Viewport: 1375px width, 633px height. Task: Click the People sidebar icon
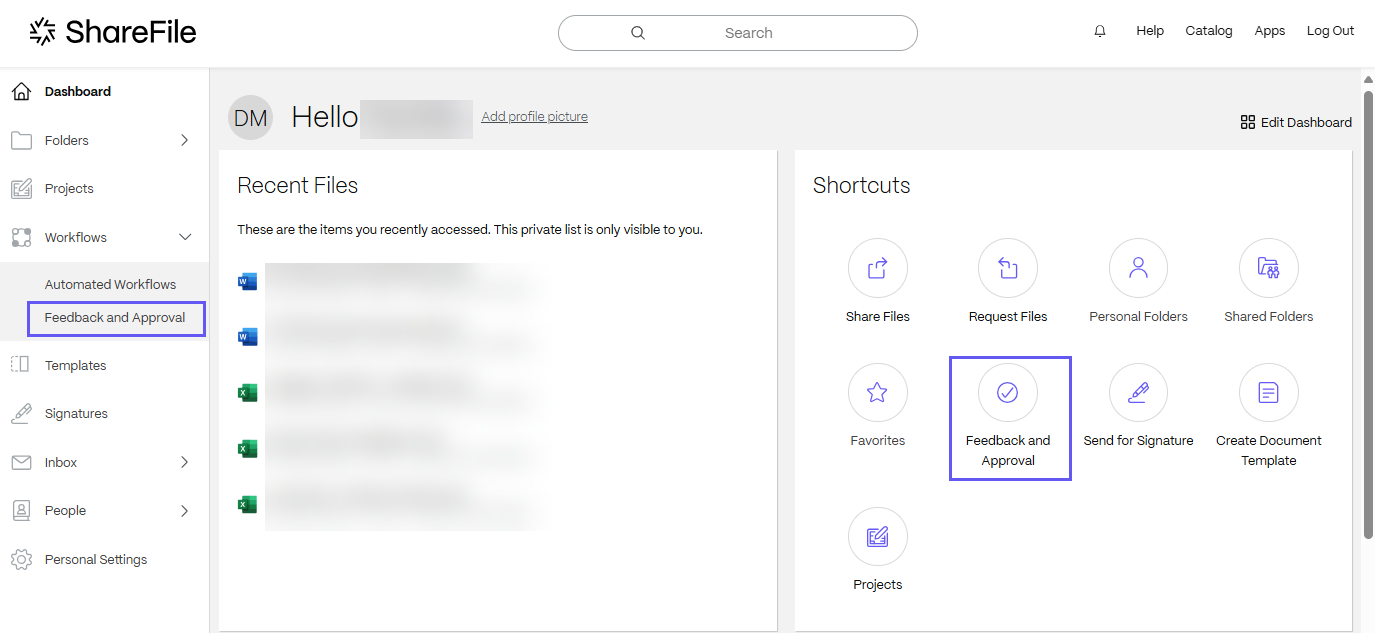point(21,510)
